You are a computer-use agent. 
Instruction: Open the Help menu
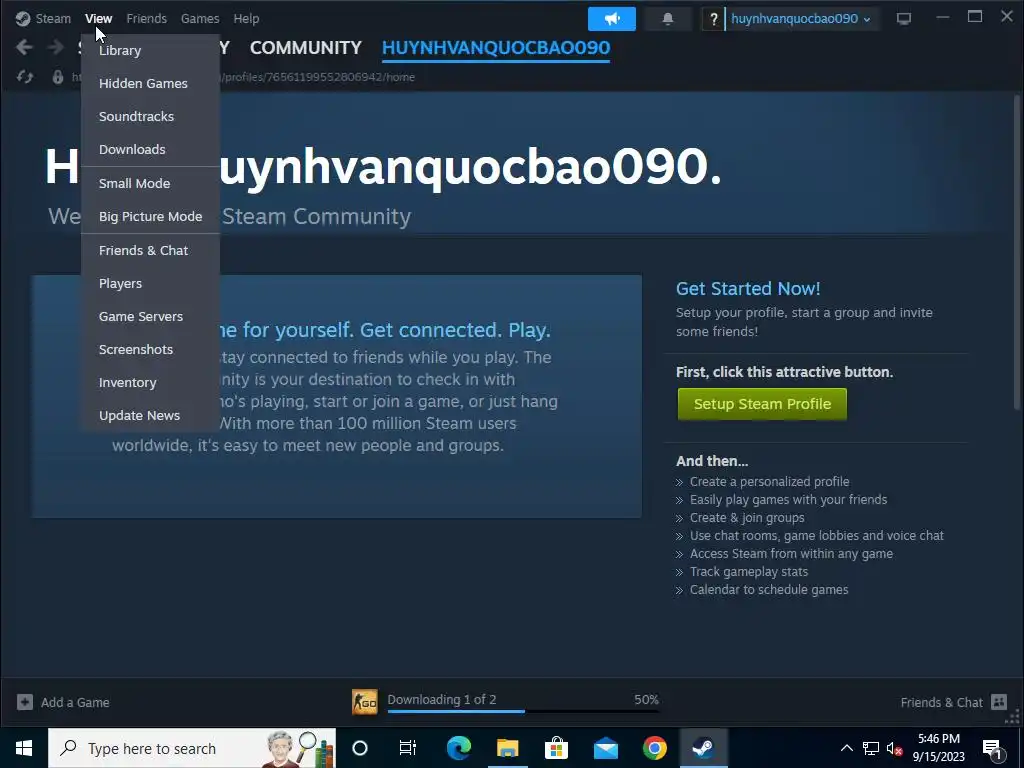coord(246,18)
